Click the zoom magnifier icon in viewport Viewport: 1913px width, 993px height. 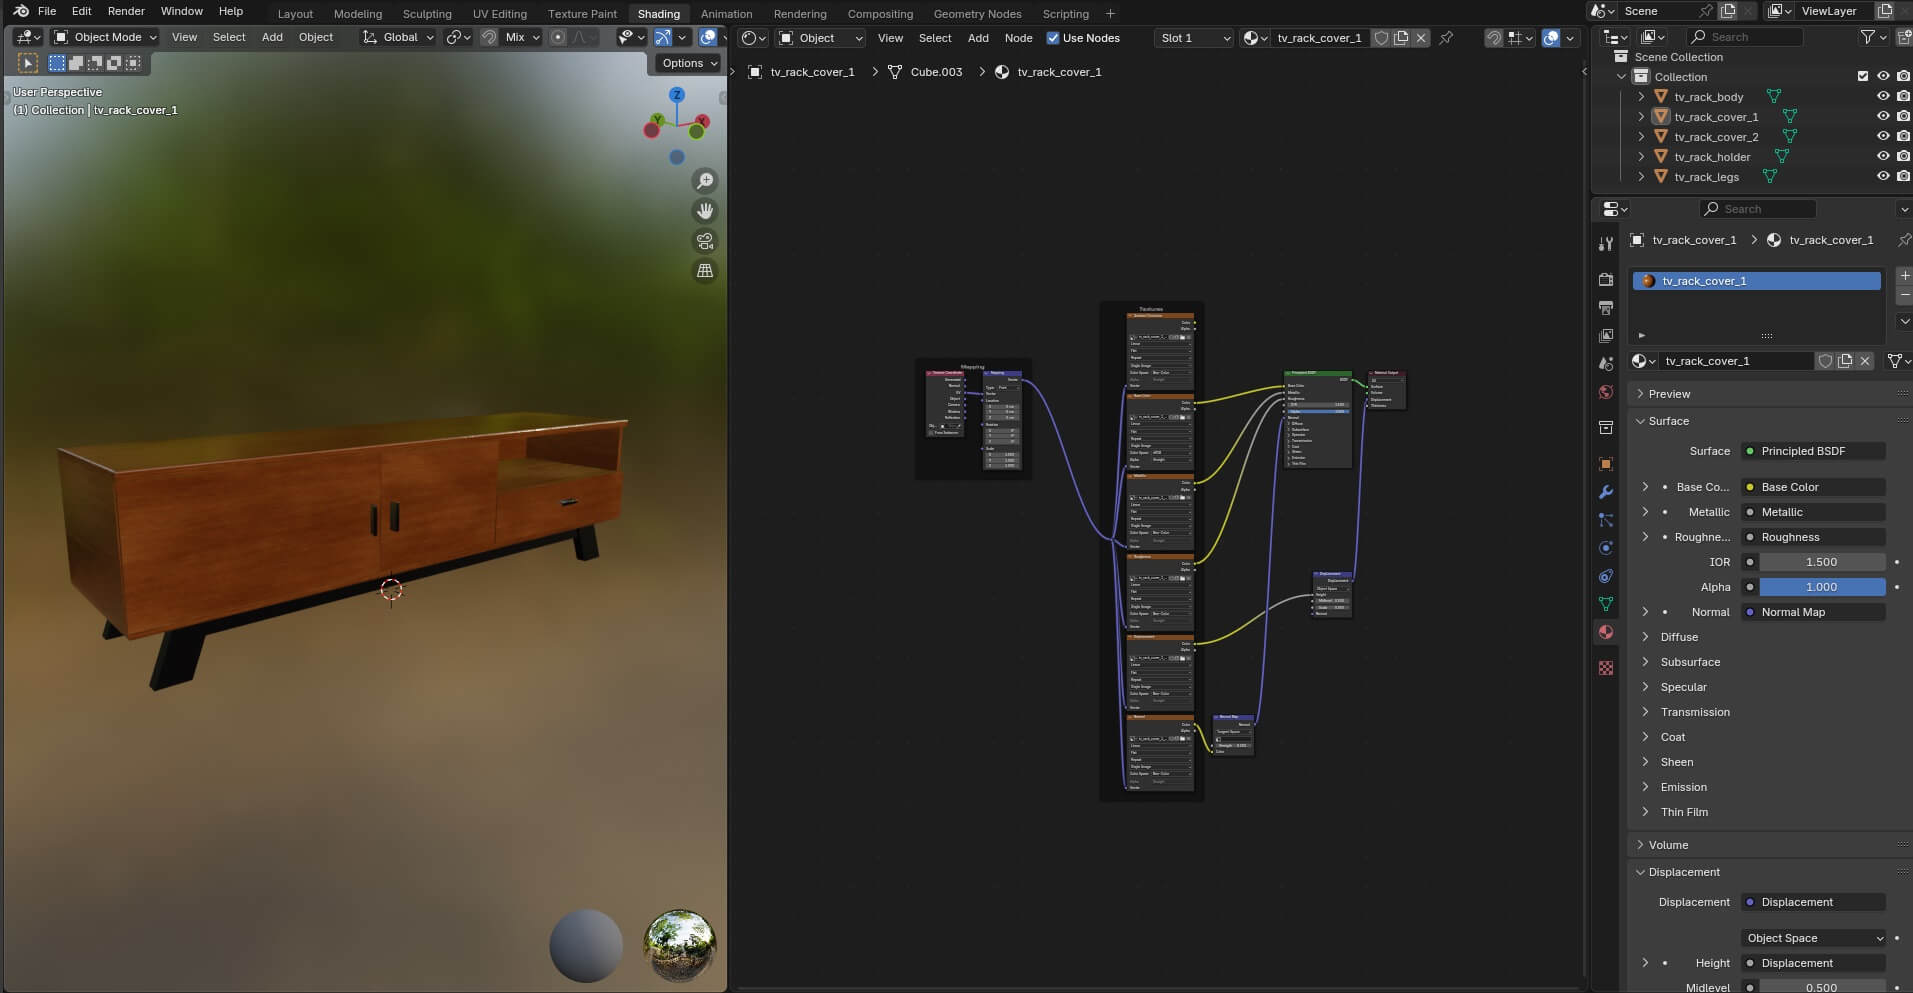click(x=705, y=181)
